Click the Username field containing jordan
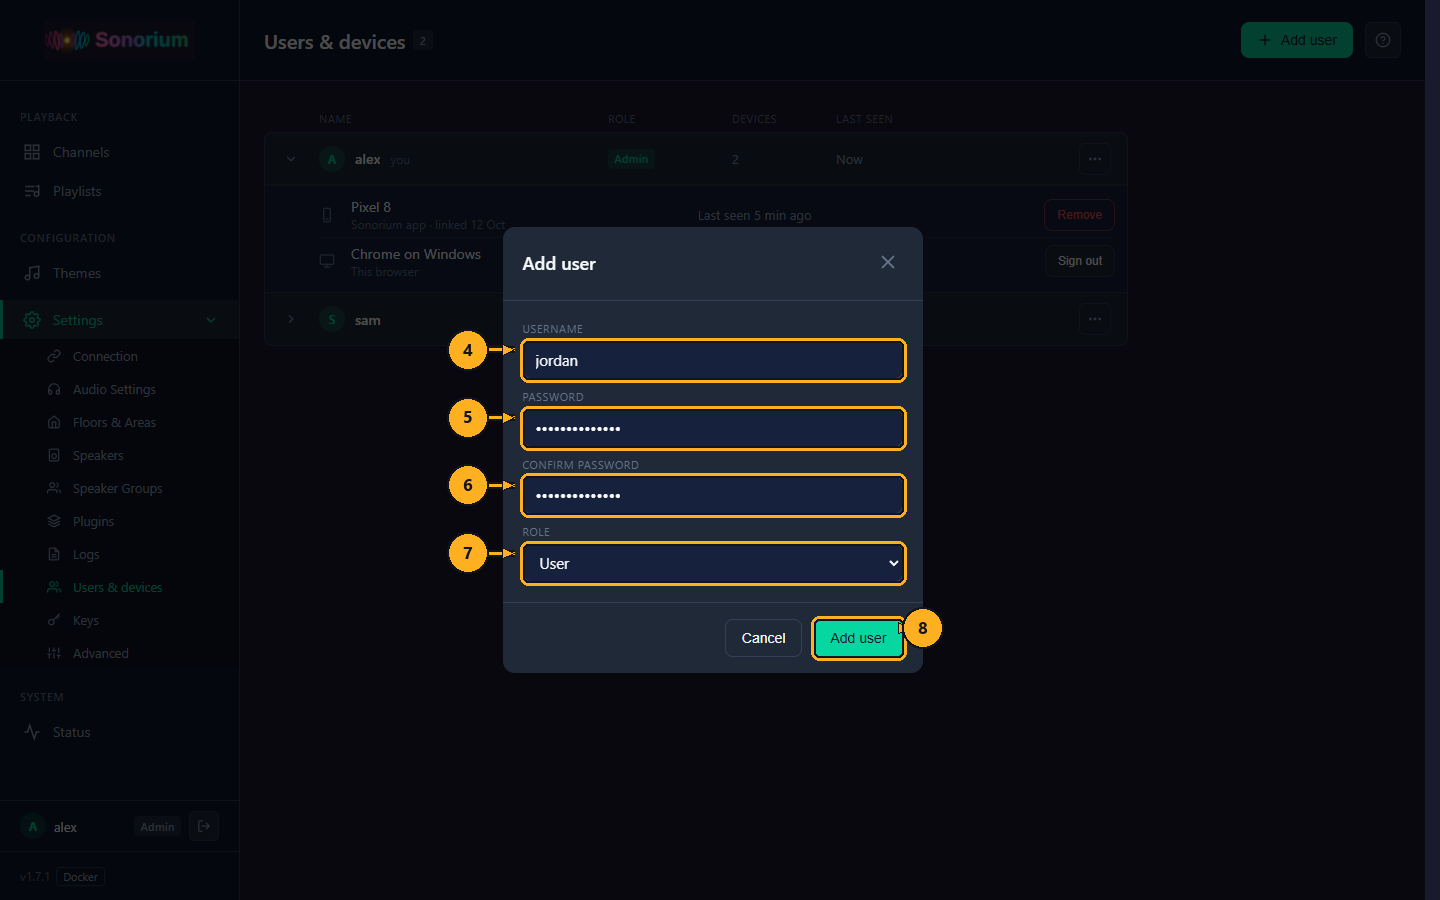The height and width of the screenshot is (900, 1440). (713, 361)
